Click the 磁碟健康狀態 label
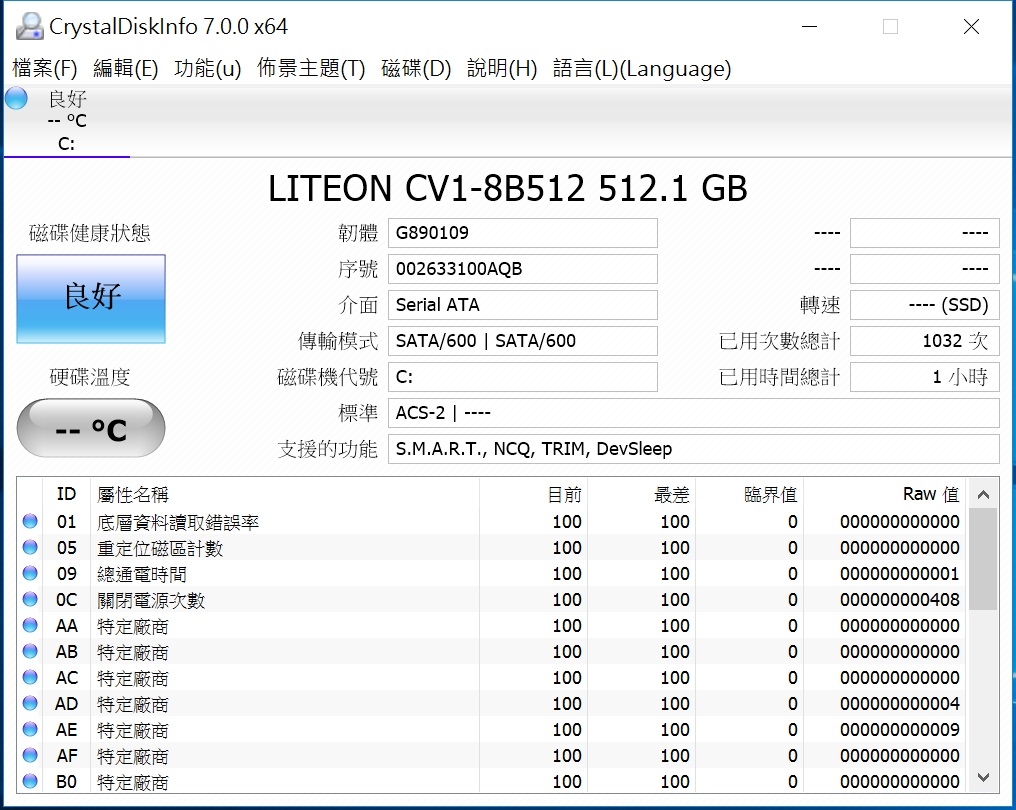The image size is (1016, 810). tap(89, 233)
